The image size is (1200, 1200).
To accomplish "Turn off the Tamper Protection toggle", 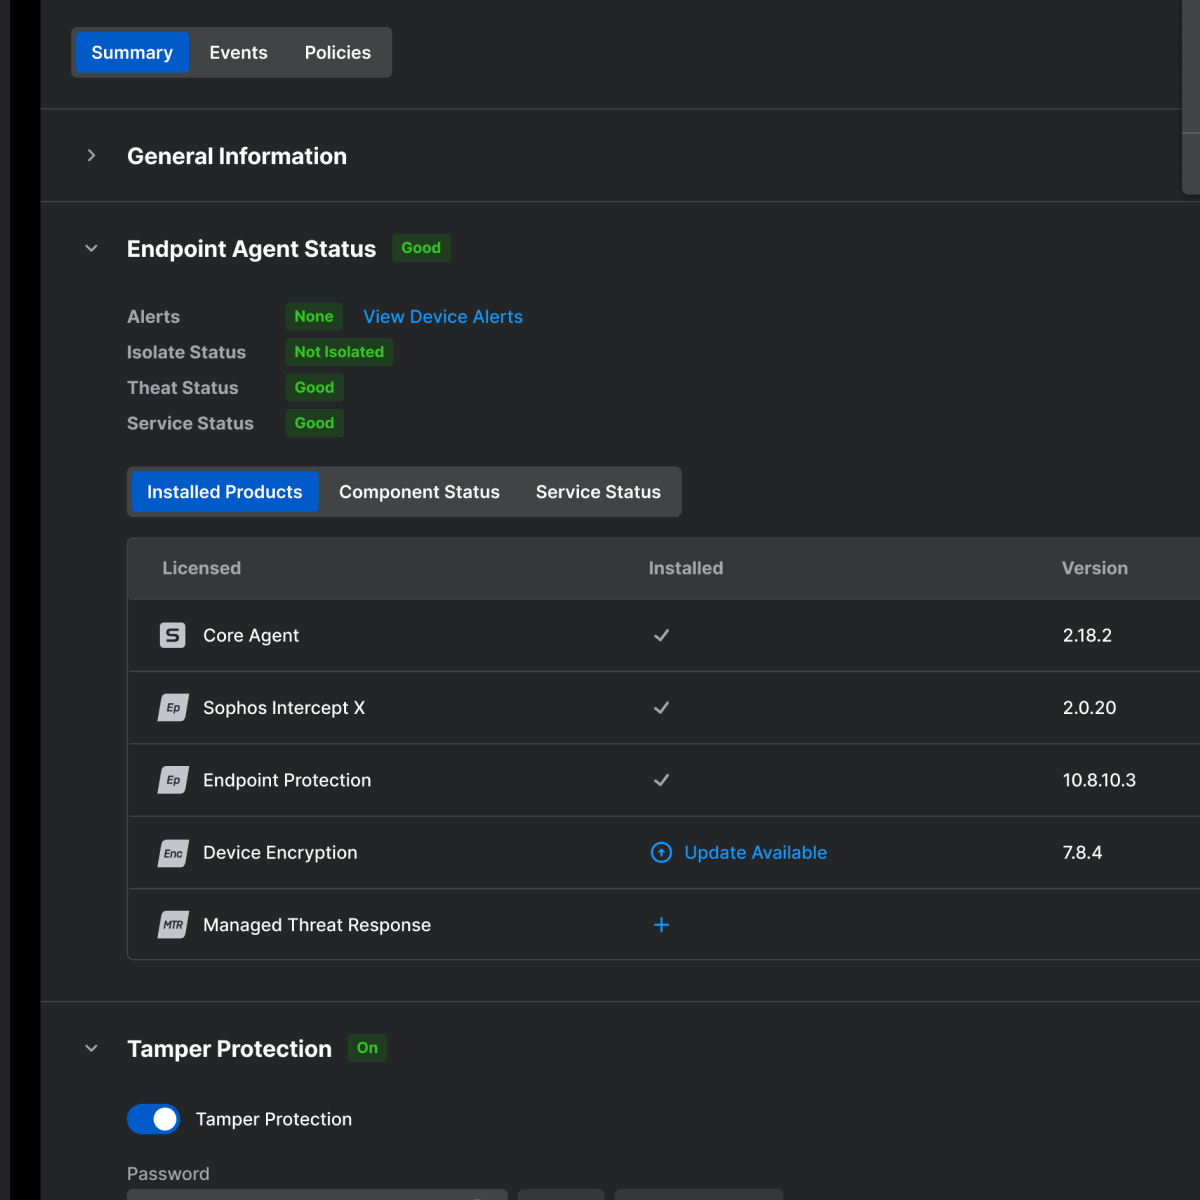I will tap(154, 1119).
